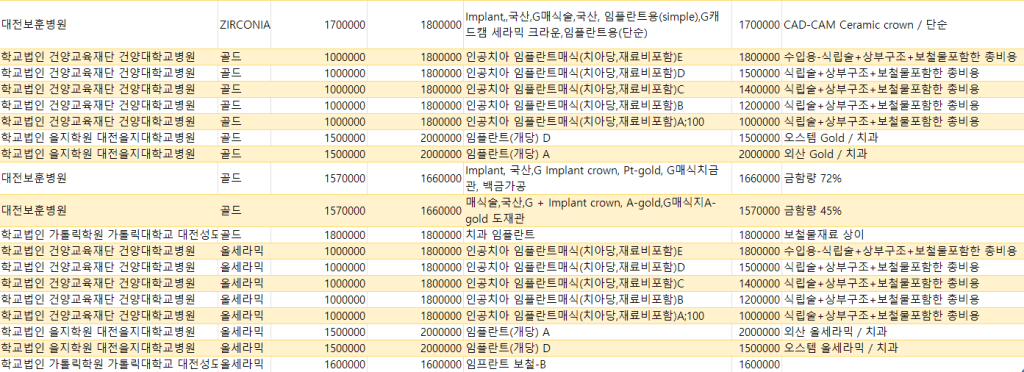Select '임플란트매식(치아당,재료비포함)D' in the 골드 row
The image size is (1024, 372).
point(598,73)
